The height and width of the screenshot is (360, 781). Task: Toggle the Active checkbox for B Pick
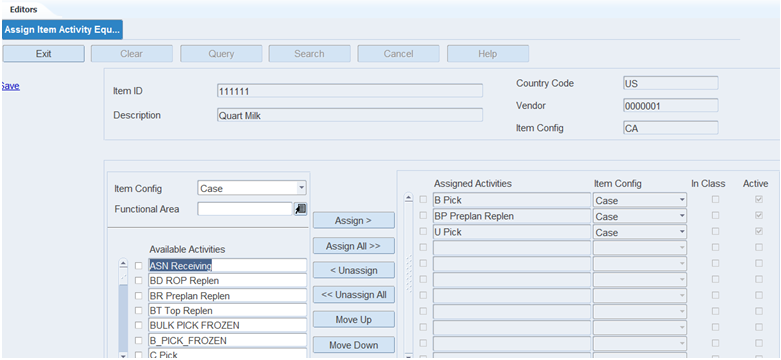pyautogui.click(x=759, y=200)
